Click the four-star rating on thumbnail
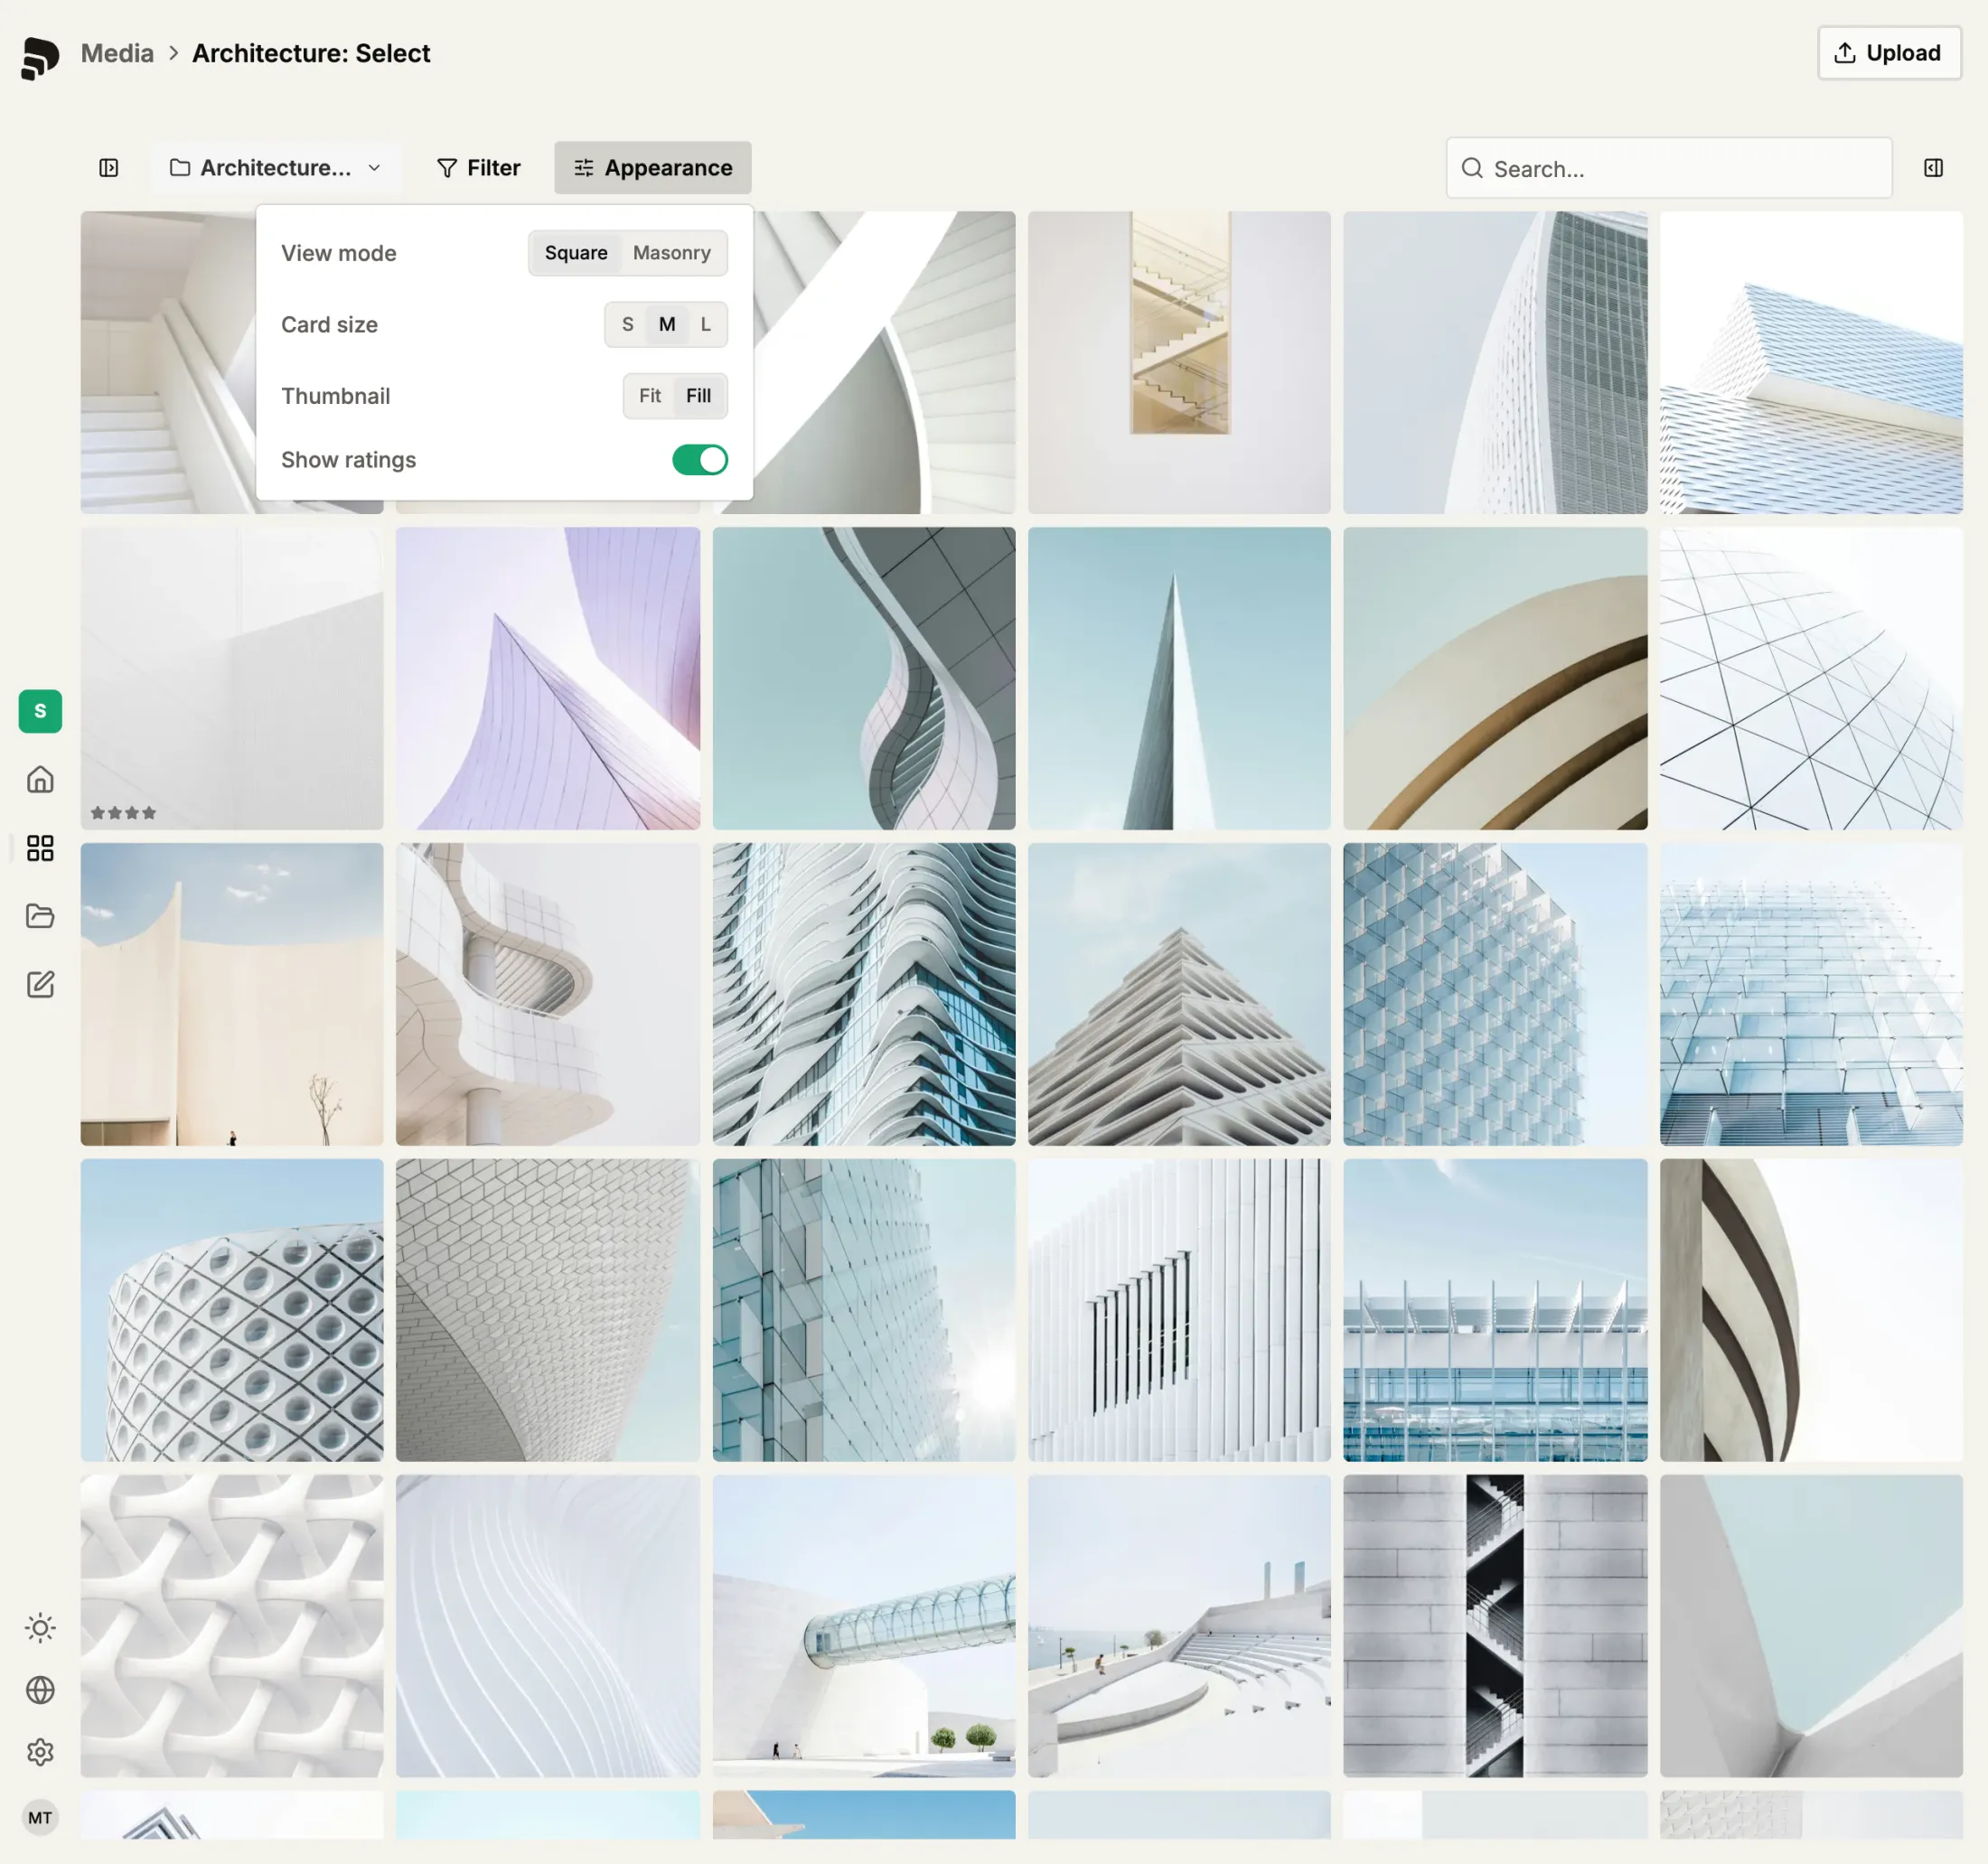Image resolution: width=1988 pixels, height=1864 pixels. tap(123, 813)
